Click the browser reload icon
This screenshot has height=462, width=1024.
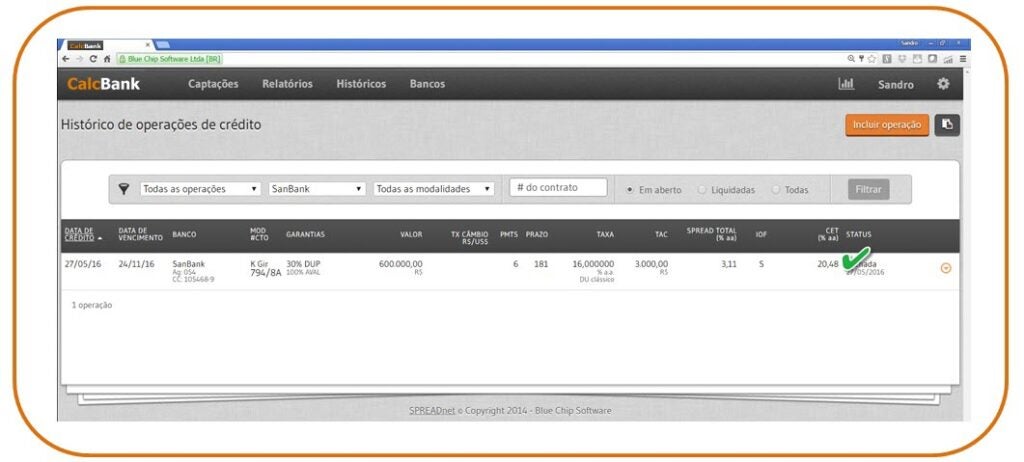click(93, 59)
